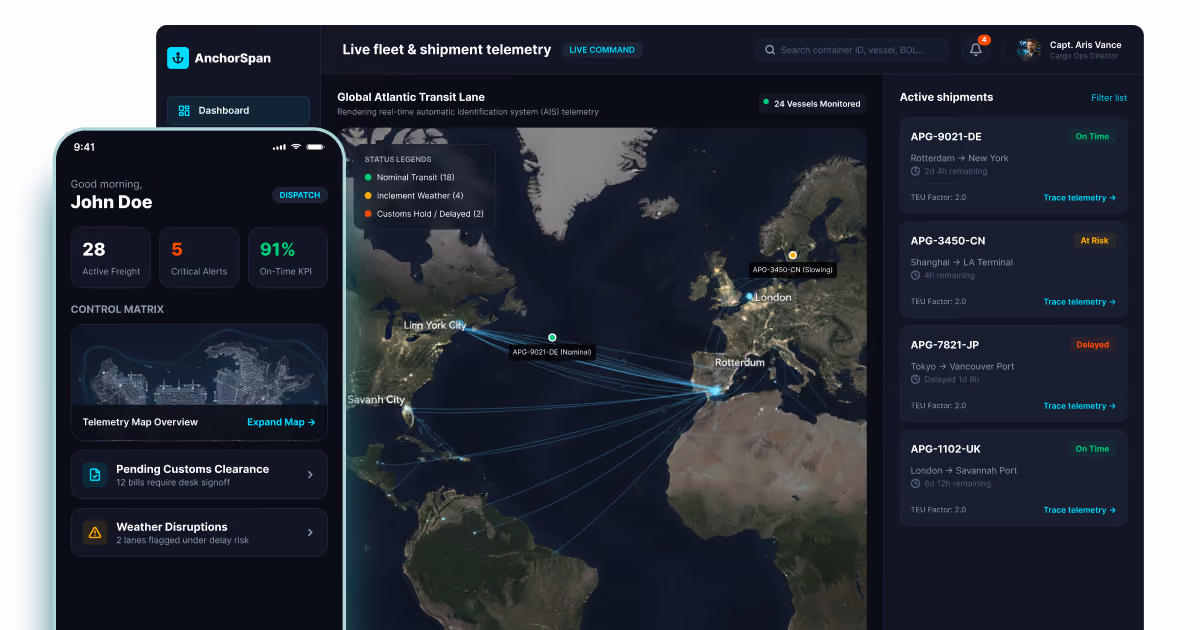Image resolution: width=1200 pixels, height=630 pixels.
Task: Click the On Time badge of APG-9021-DE
Action: point(1092,137)
